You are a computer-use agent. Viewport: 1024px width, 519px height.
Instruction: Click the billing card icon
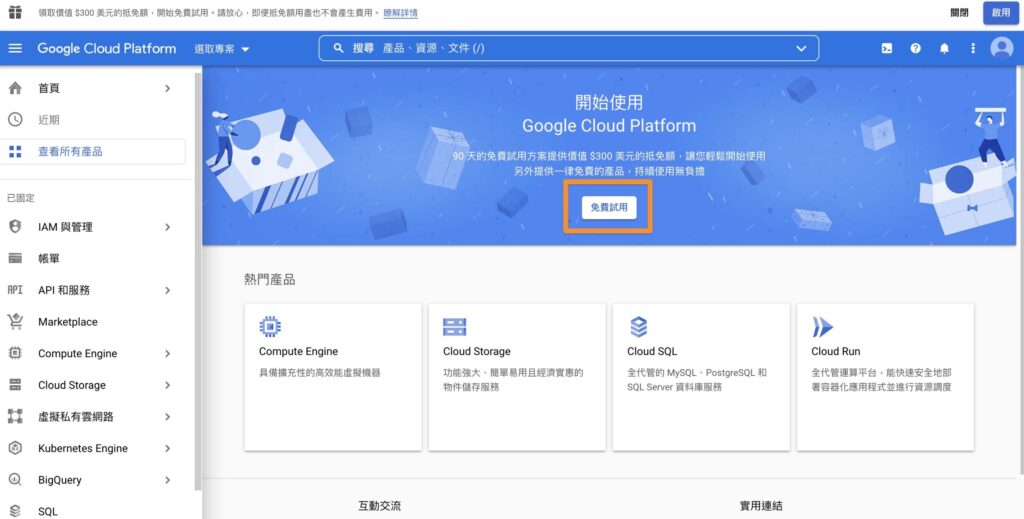pos(15,259)
